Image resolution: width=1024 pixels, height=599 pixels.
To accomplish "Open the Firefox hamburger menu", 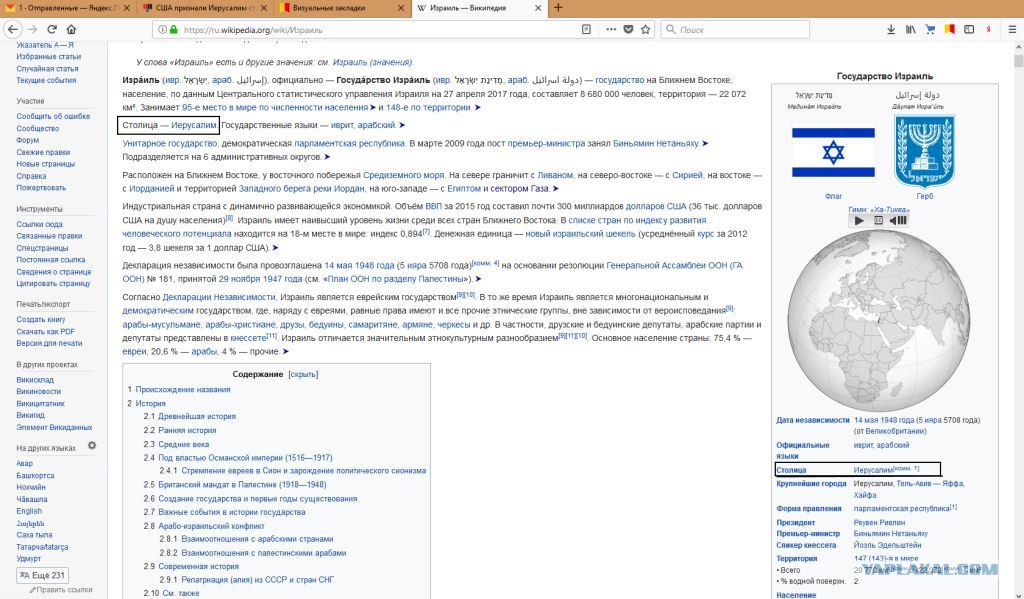I will click(x=1012, y=29).
